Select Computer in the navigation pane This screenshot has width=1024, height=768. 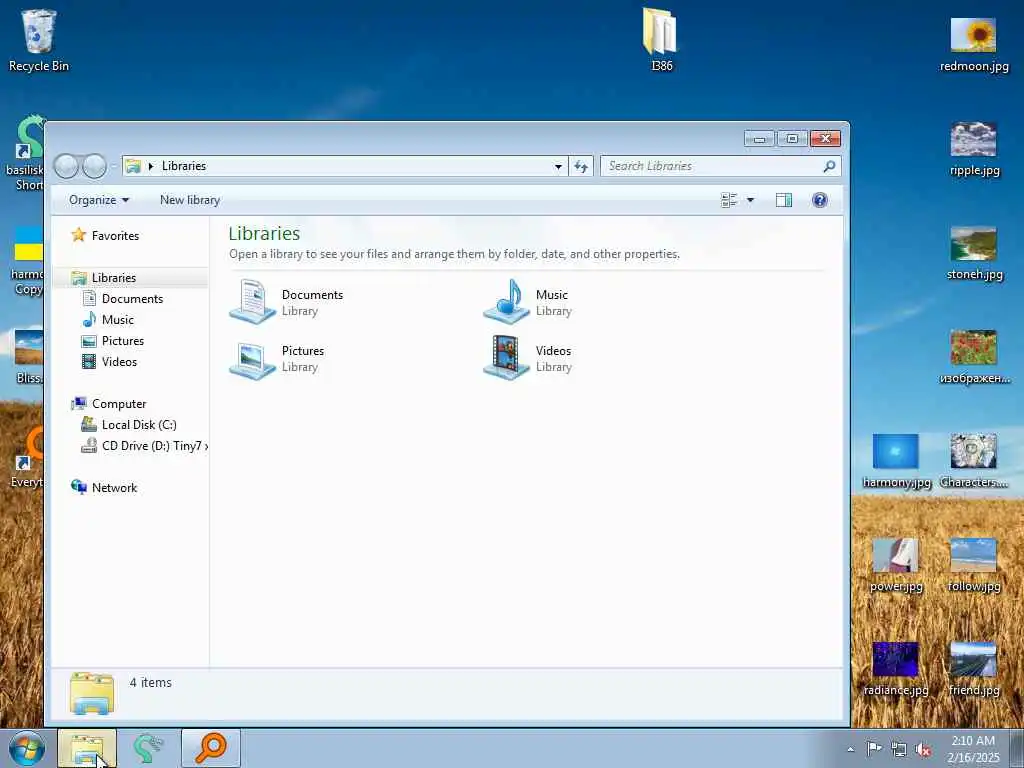coord(108,404)
